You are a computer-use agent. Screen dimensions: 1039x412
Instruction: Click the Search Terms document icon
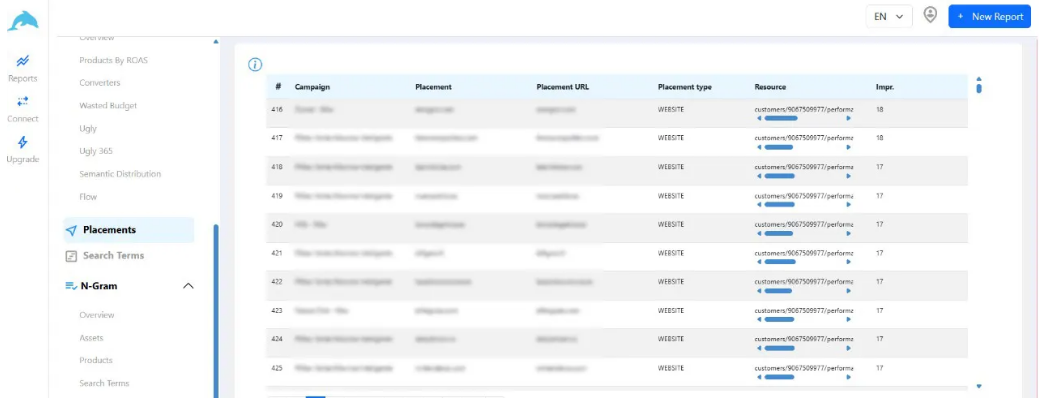71,256
